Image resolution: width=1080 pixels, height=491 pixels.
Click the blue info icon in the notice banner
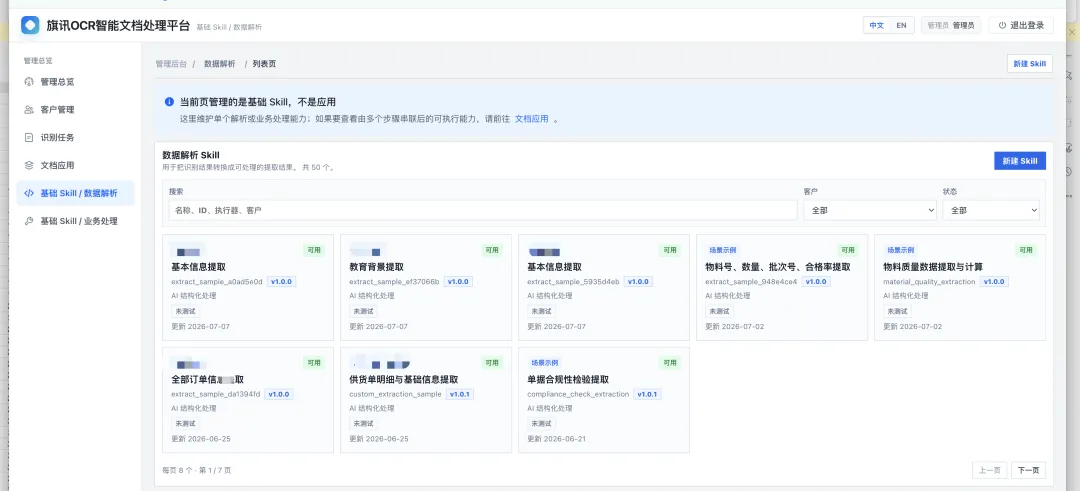(169, 101)
